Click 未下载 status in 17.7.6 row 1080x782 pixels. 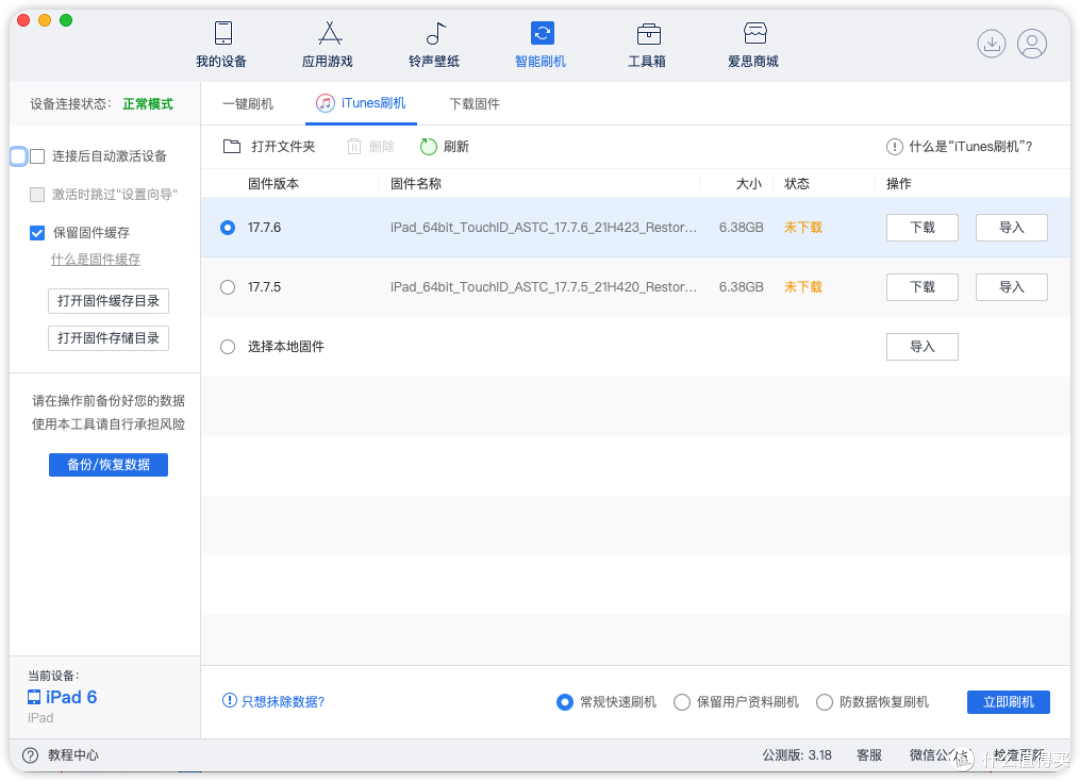pyautogui.click(x=803, y=227)
